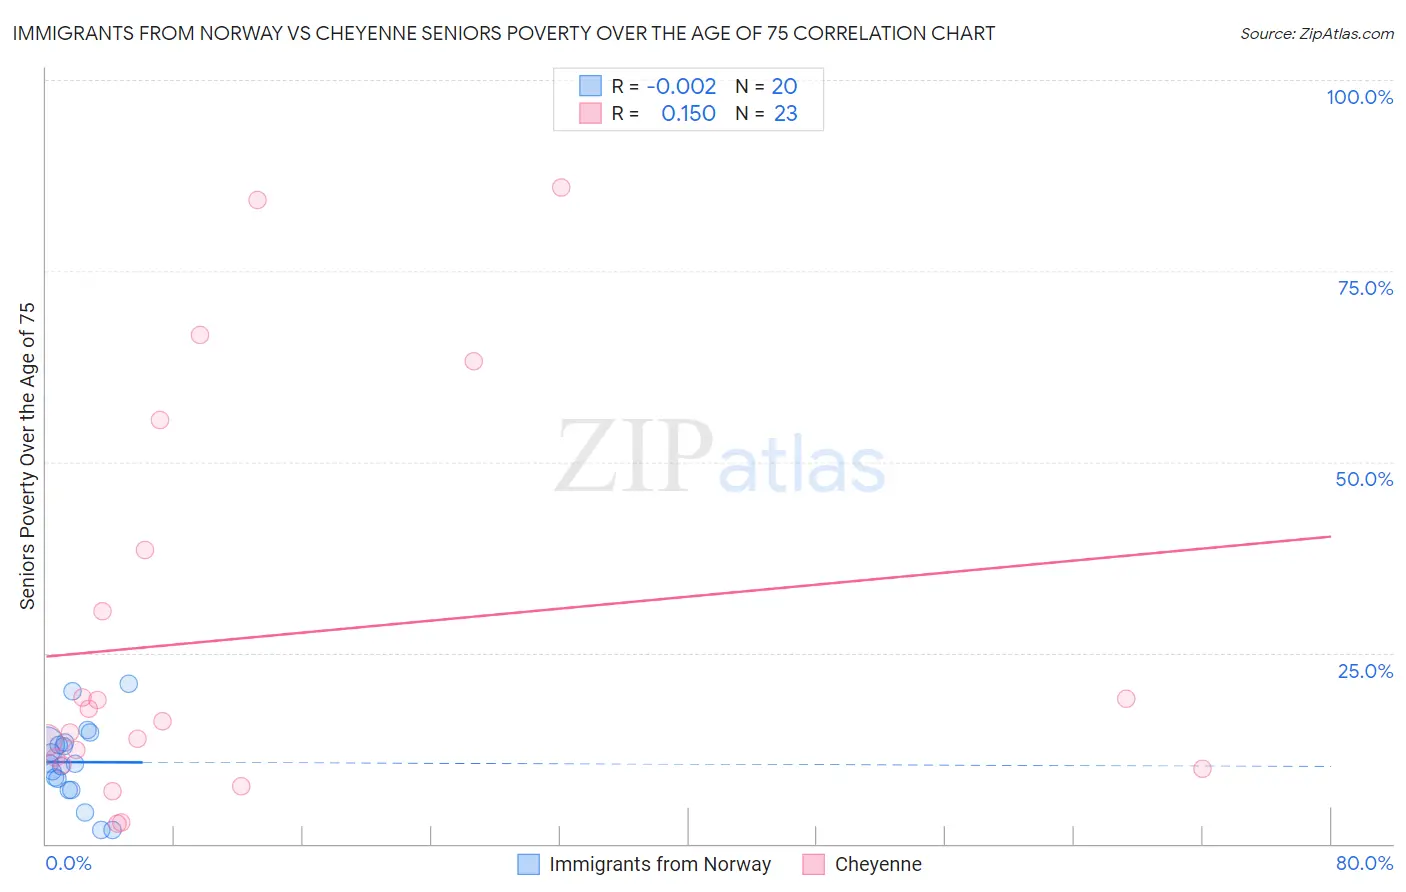Click the Seniors Poverty y-axis title
The width and height of the screenshot is (1406, 892).
[x=27, y=456]
